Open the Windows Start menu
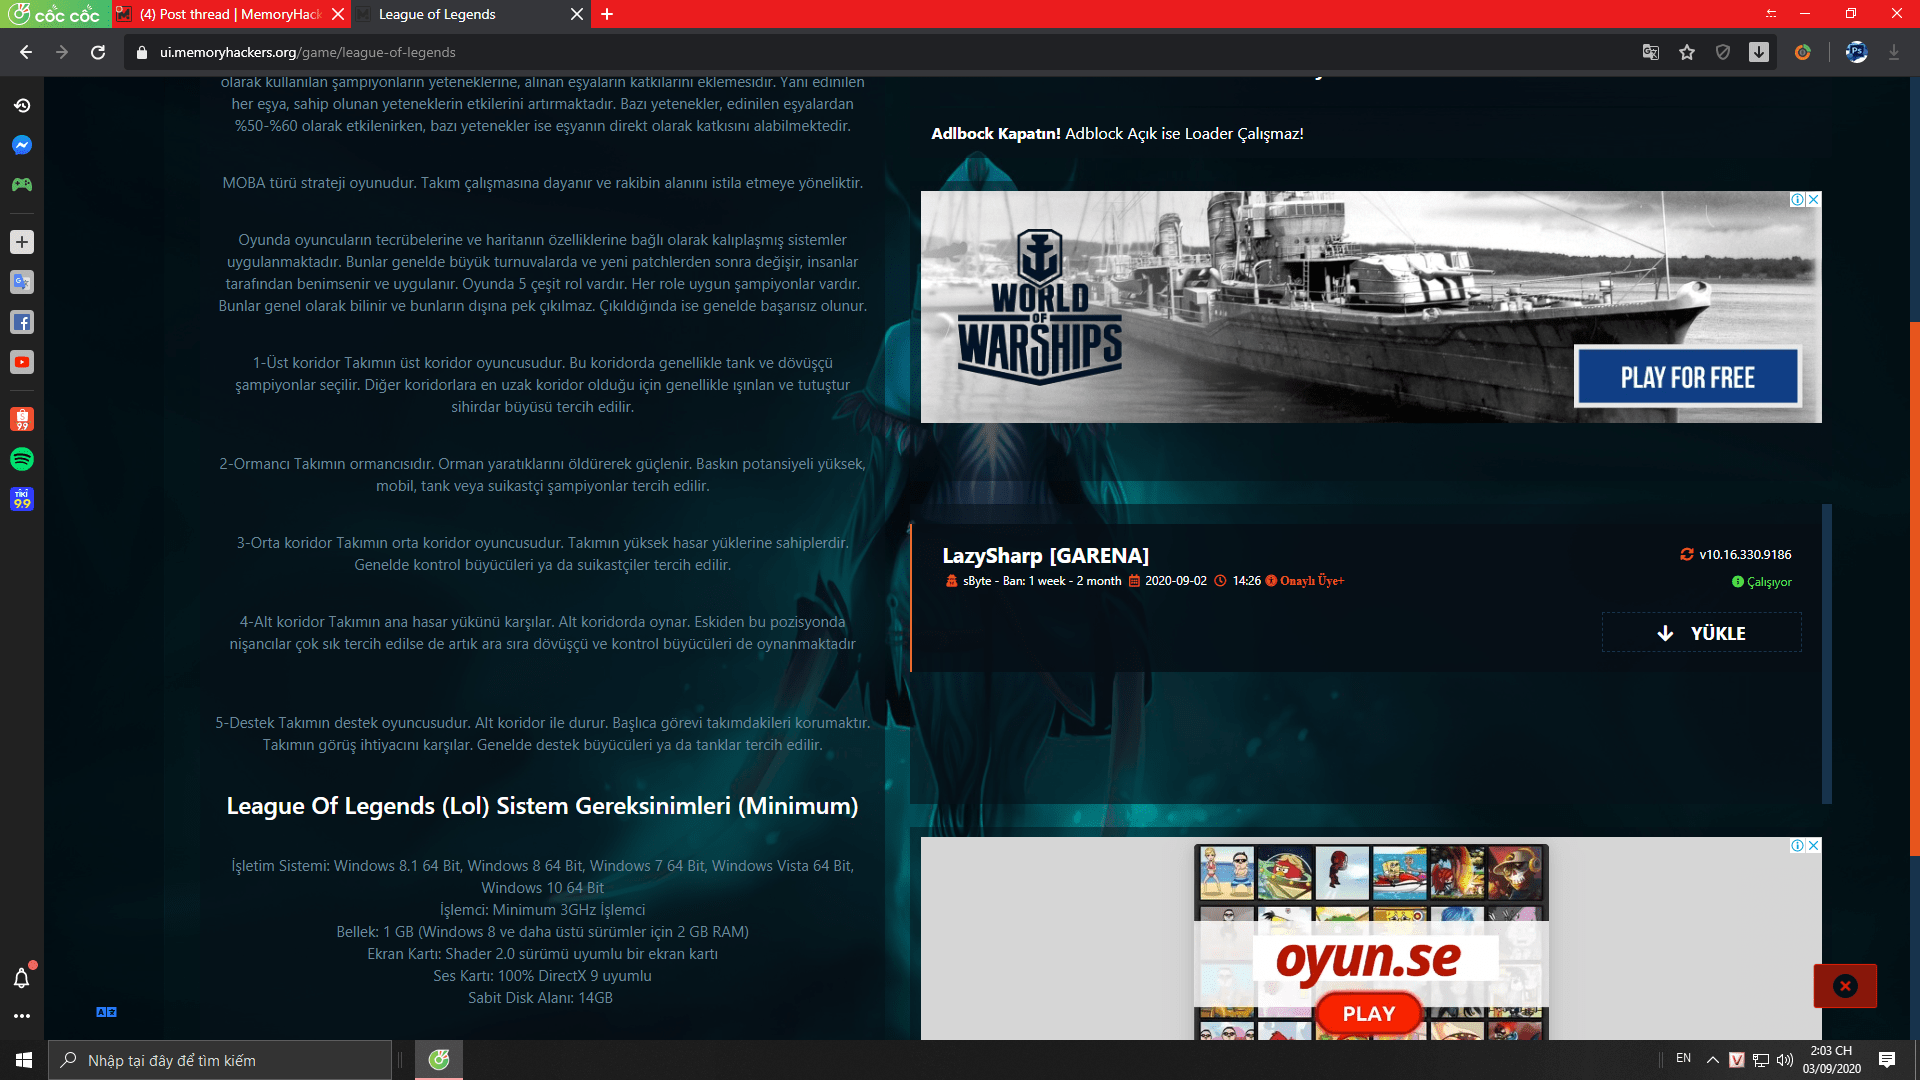This screenshot has height=1080, width=1920. (x=24, y=1060)
